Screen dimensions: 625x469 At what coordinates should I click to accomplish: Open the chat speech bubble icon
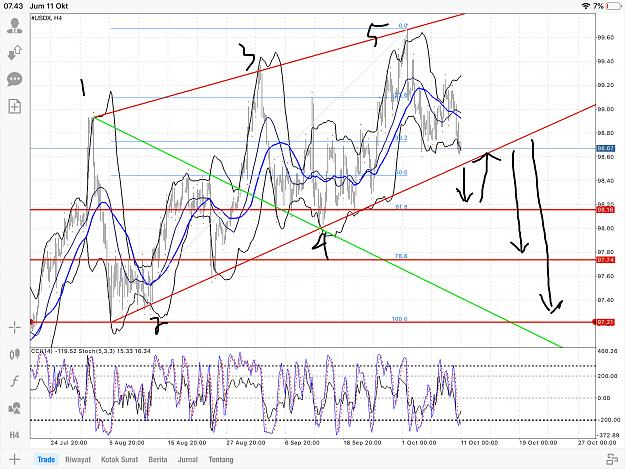pos(15,79)
